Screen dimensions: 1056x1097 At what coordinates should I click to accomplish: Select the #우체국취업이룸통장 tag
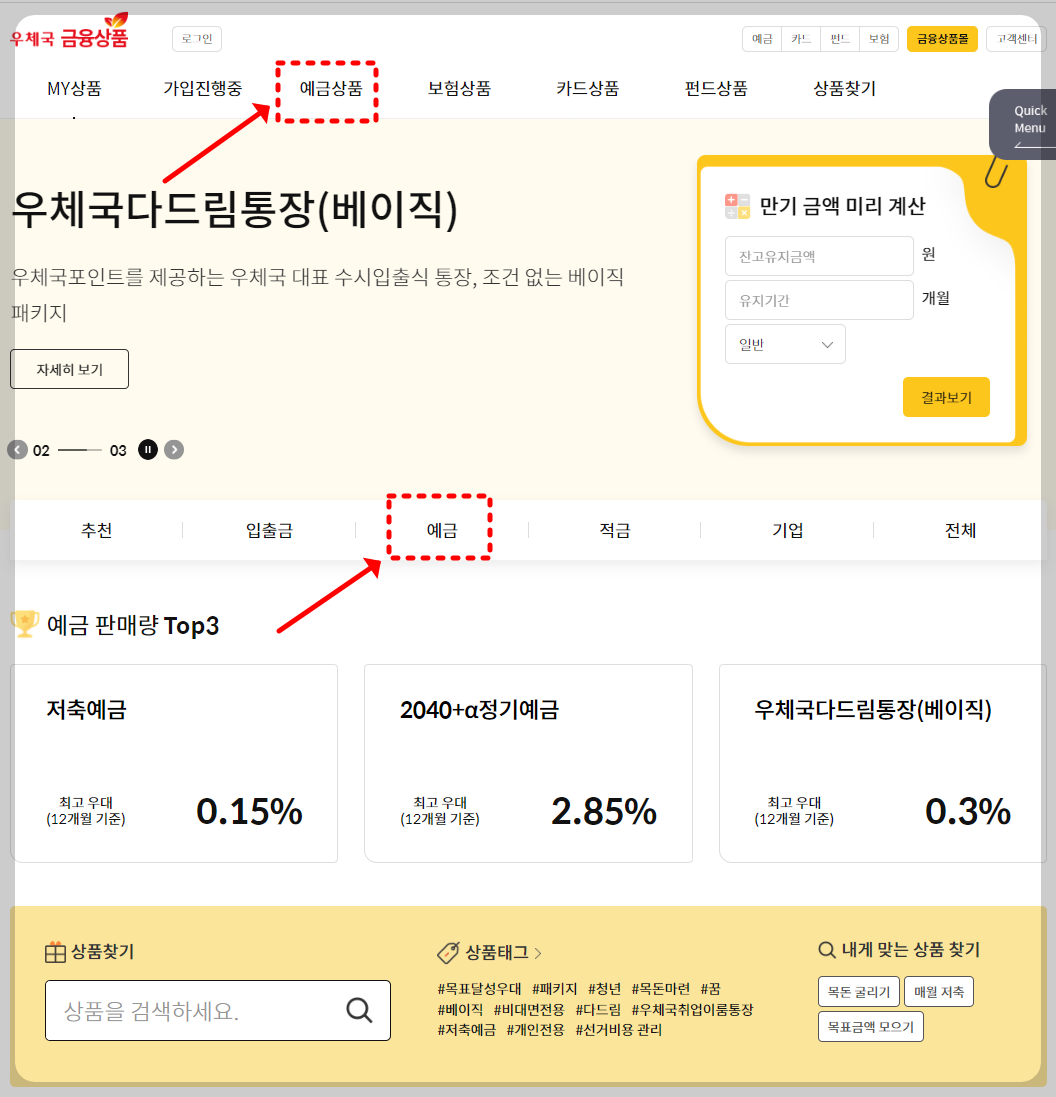pyautogui.click(x=692, y=1010)
